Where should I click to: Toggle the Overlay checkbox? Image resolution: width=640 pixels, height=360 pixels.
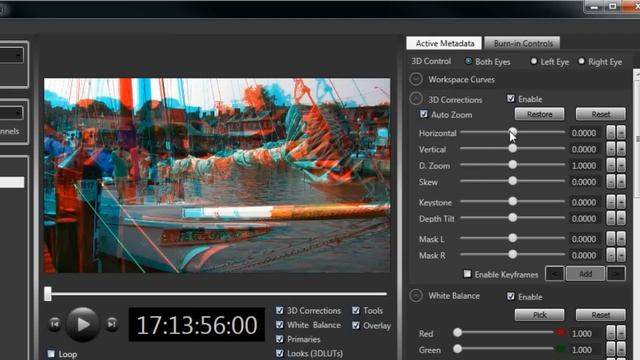[356, 325]
